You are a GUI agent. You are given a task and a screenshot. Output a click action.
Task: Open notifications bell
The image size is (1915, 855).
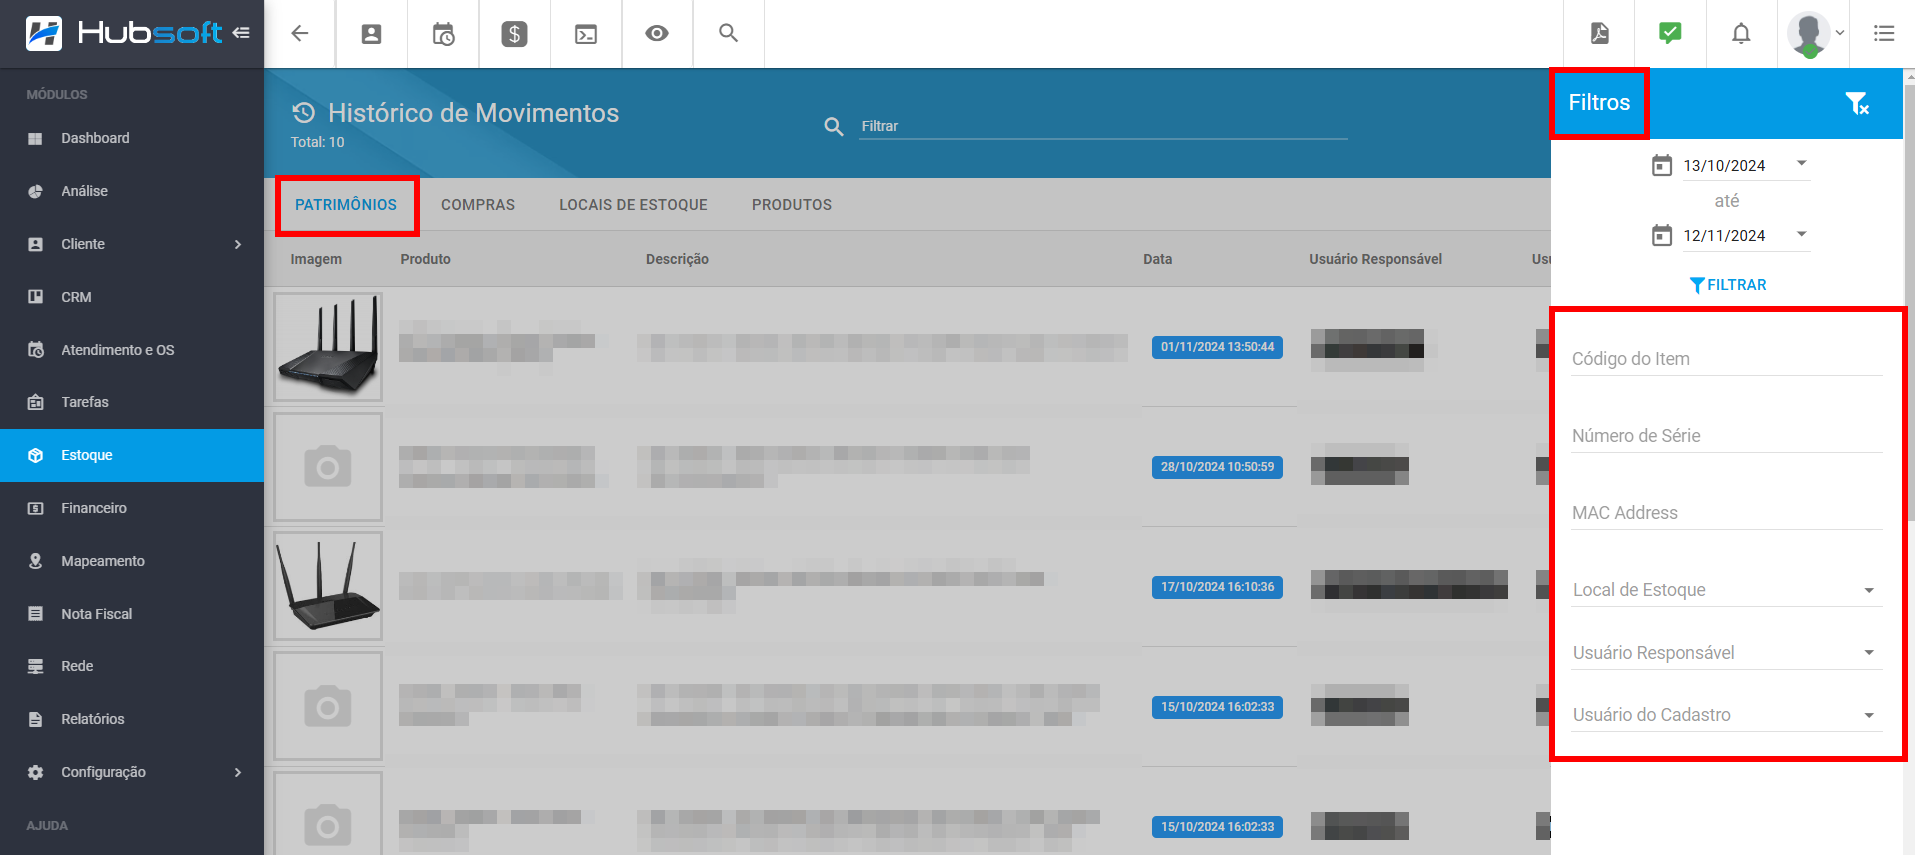[x=1741, y=34]
